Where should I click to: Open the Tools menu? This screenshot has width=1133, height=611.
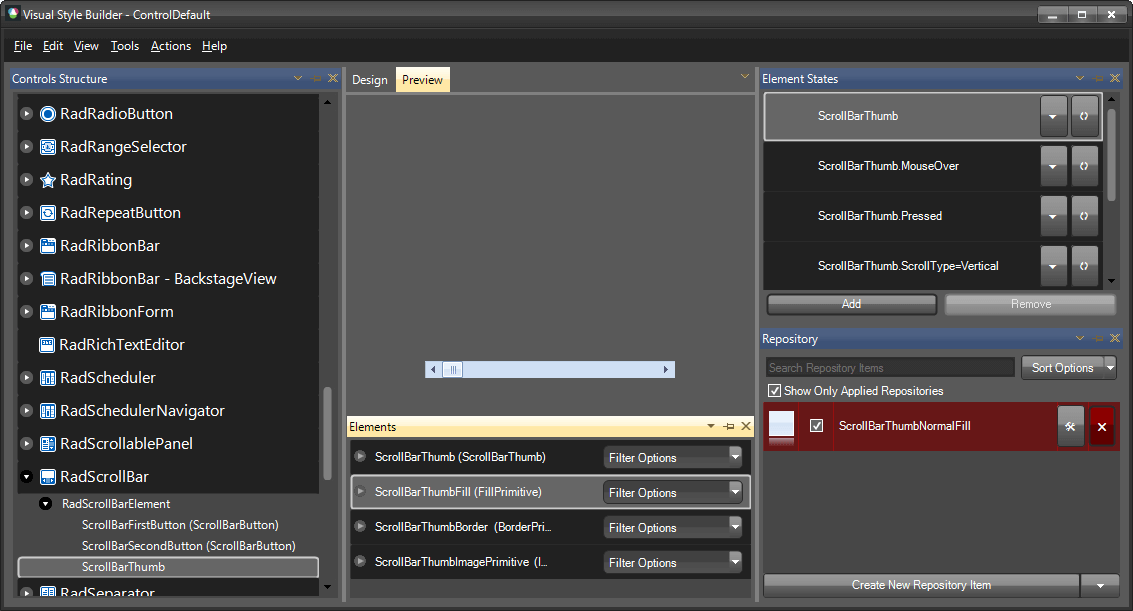coord(124,46)
